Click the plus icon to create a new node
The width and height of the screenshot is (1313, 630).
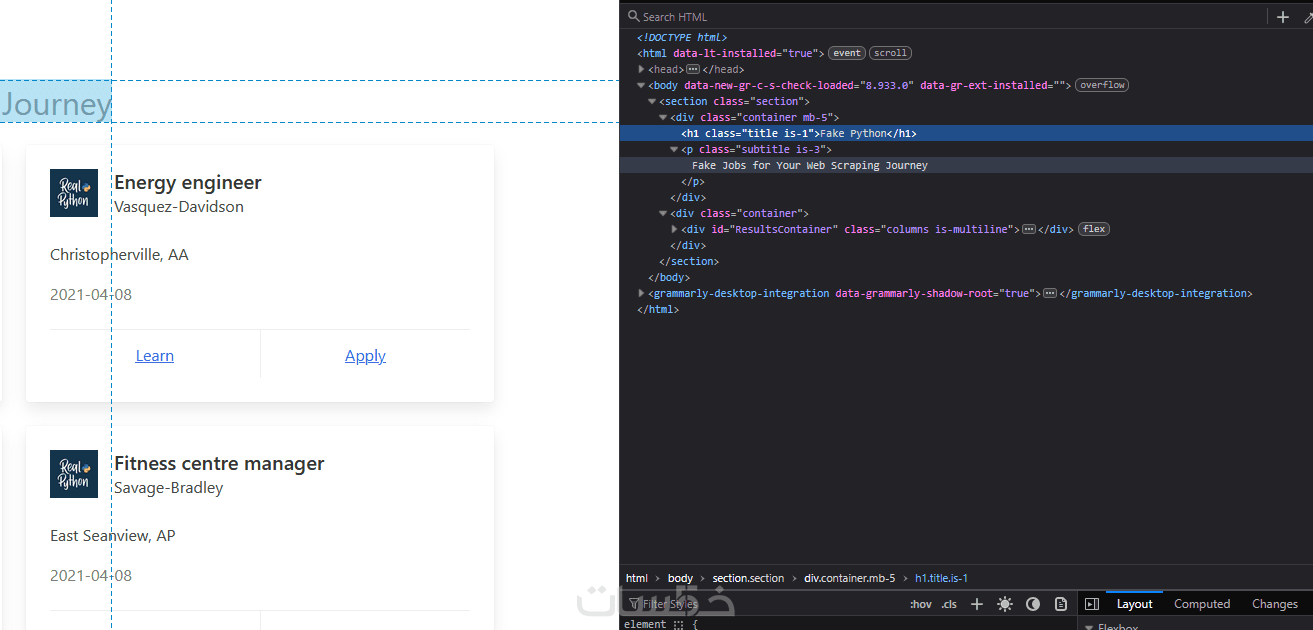tap(1283, 17)
